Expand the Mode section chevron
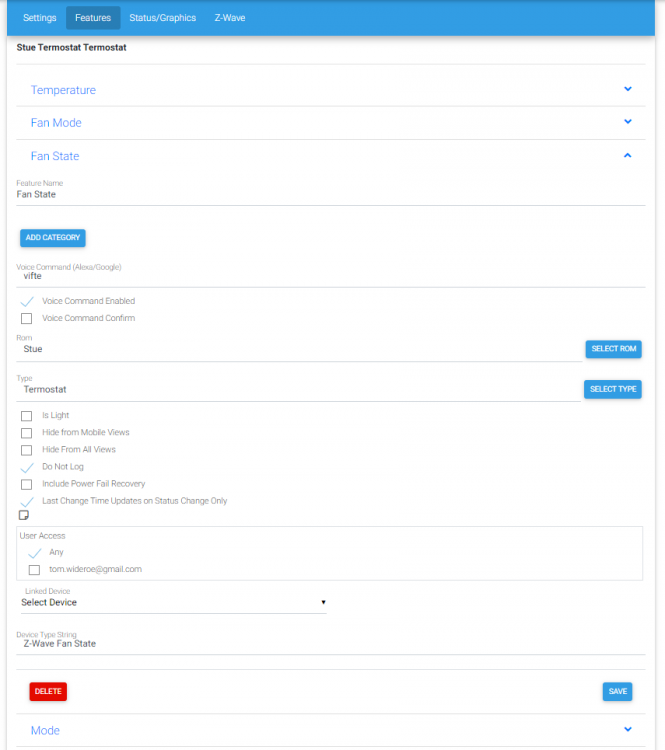The width and height of the screenshot is (665, 750). (628, 730)
